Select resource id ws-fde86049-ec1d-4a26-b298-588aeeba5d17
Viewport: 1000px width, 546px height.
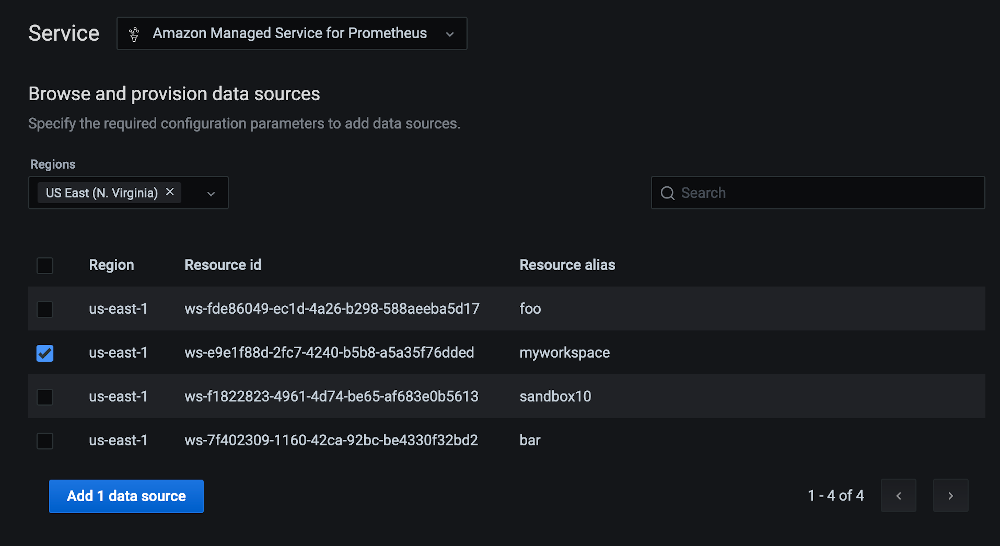coord(332,309)
